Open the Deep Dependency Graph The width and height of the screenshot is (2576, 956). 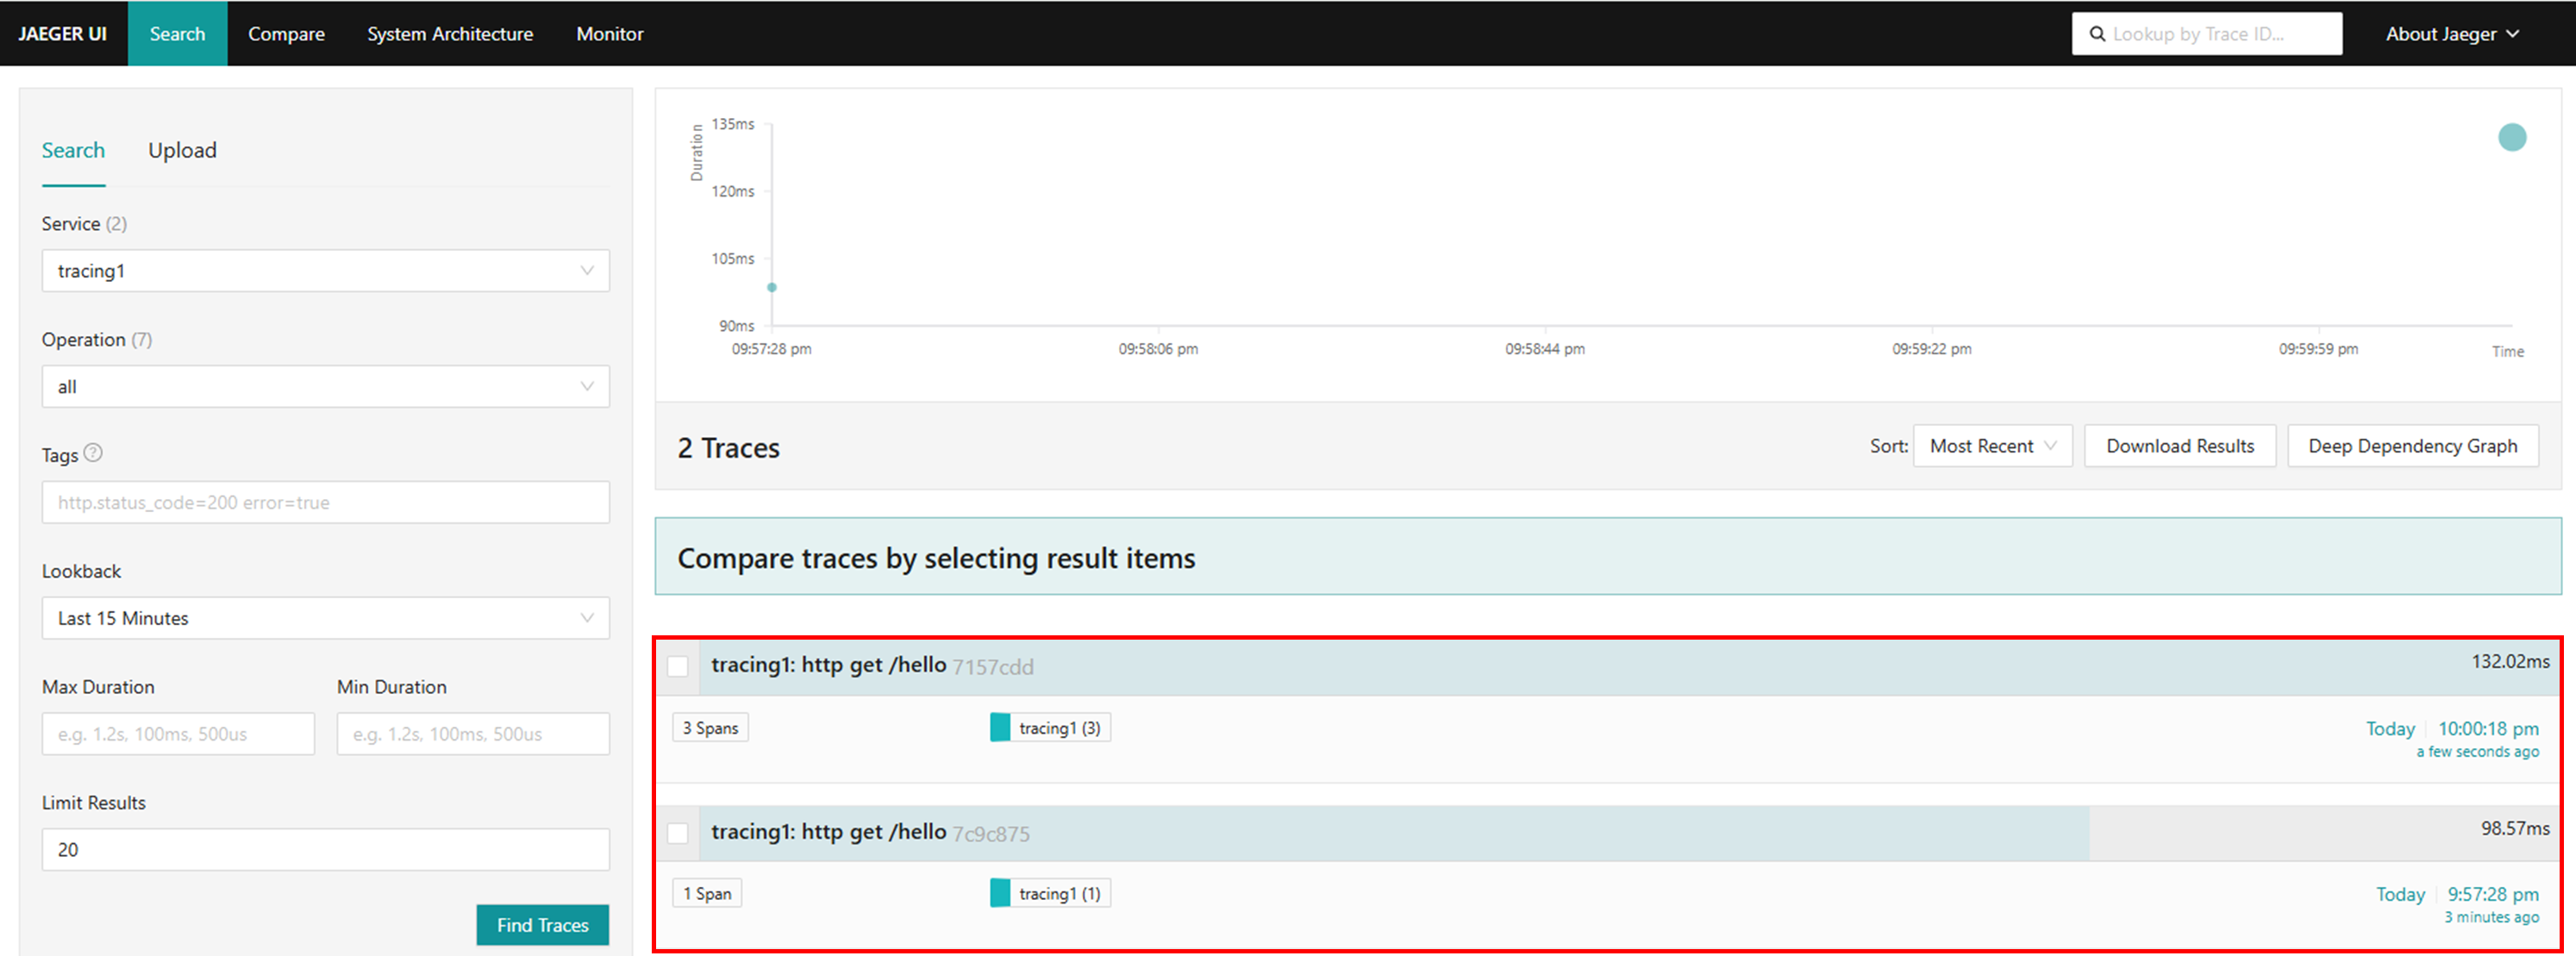[x=2413, y=446]
